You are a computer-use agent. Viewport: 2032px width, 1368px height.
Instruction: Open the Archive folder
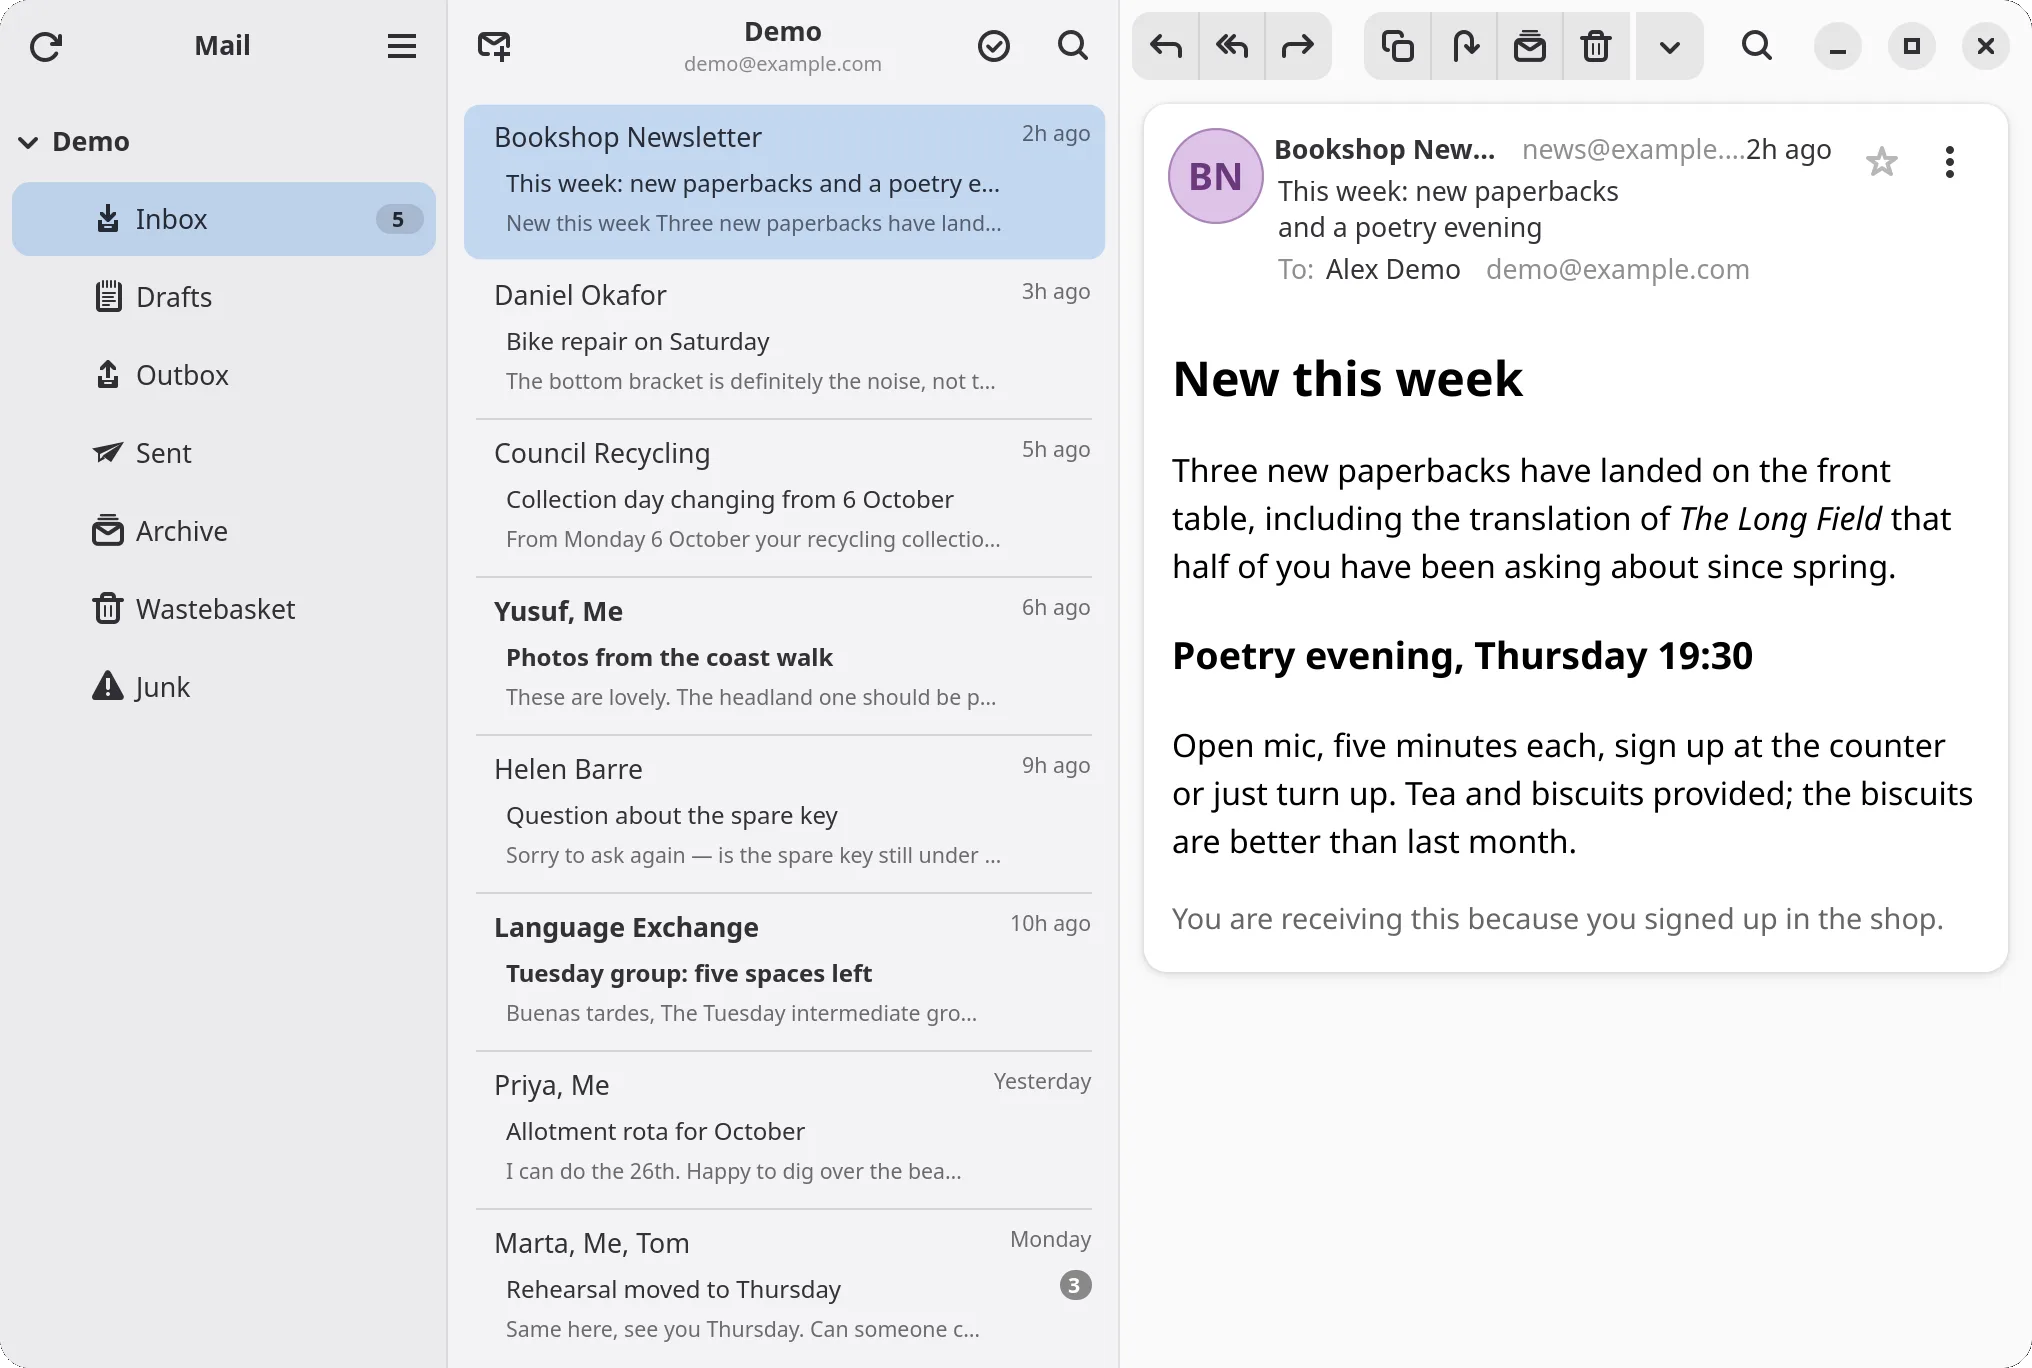pyautogui.click(x=224, y=531)
